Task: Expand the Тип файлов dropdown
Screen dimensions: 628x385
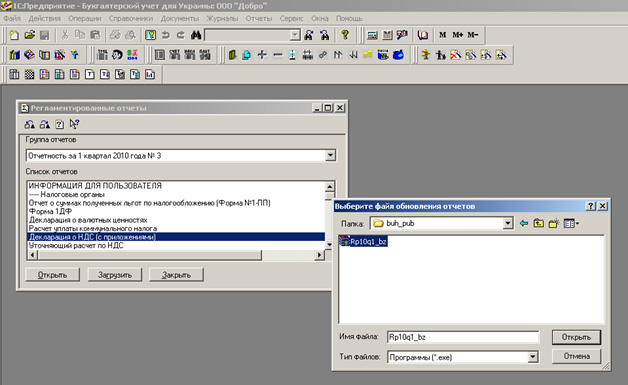Action: [x=533, y=357]
